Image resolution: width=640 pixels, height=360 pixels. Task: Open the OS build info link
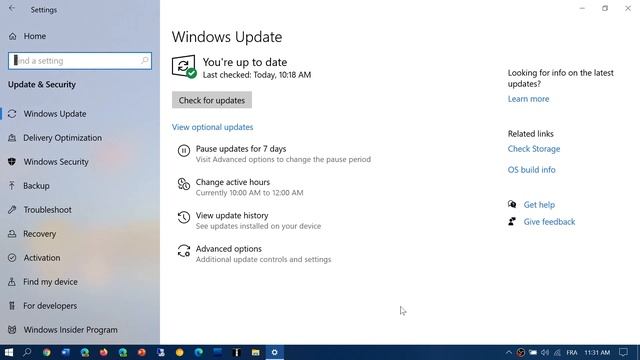pyautogui.click(x=531, y=170)
